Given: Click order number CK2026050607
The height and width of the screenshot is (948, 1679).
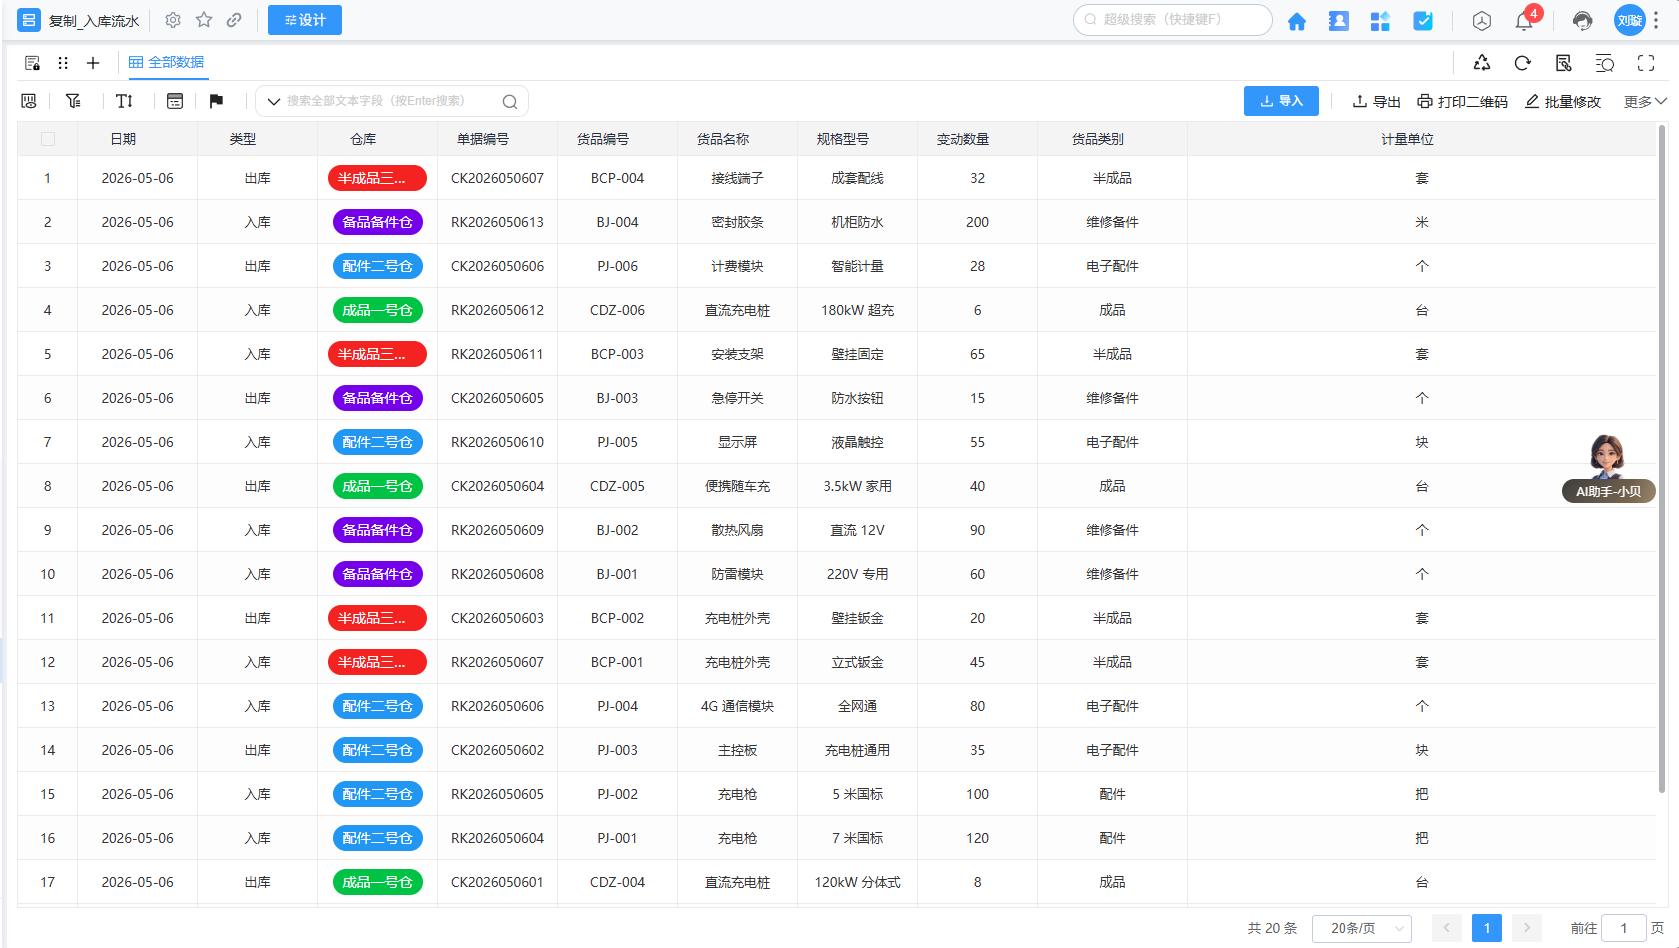Looking at the screenshot, I should (498, 178).
